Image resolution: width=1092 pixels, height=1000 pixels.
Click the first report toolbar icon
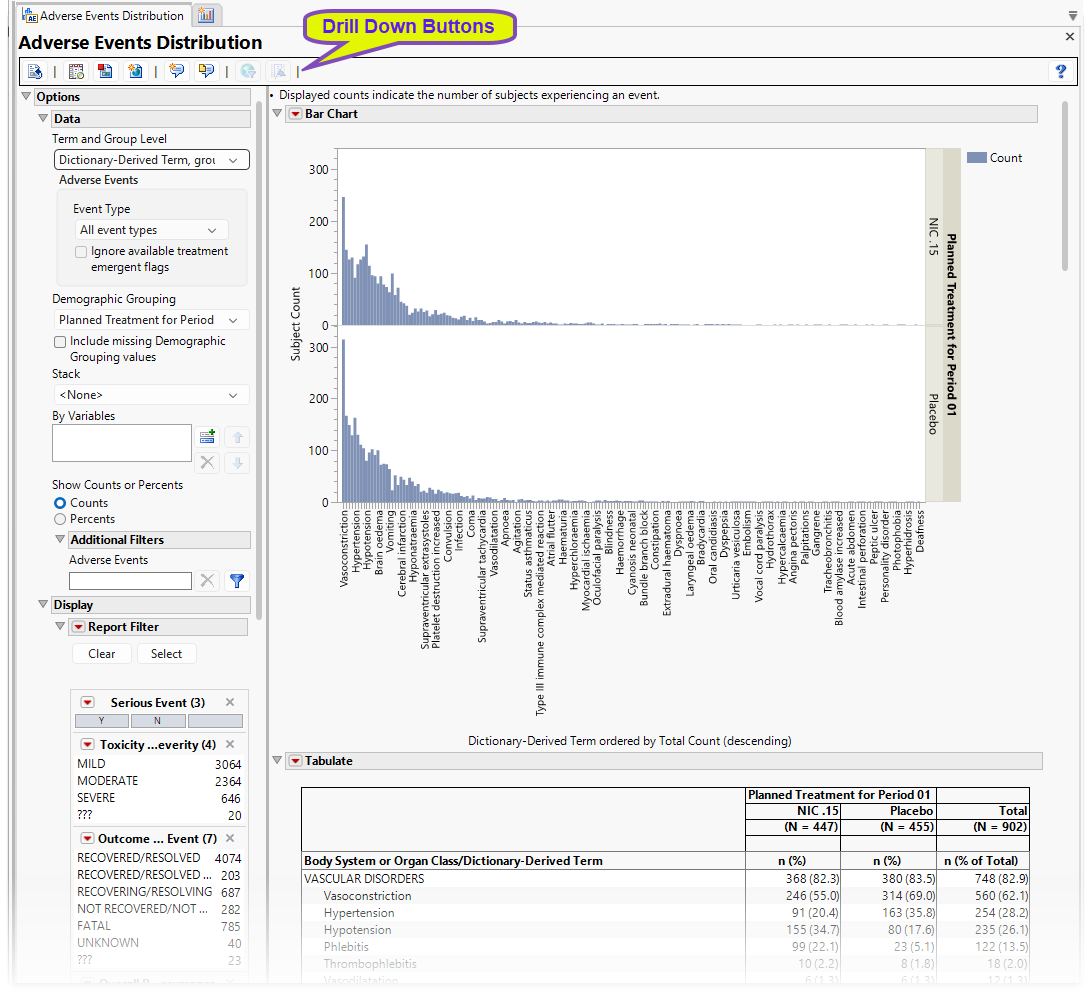point(35,71)
